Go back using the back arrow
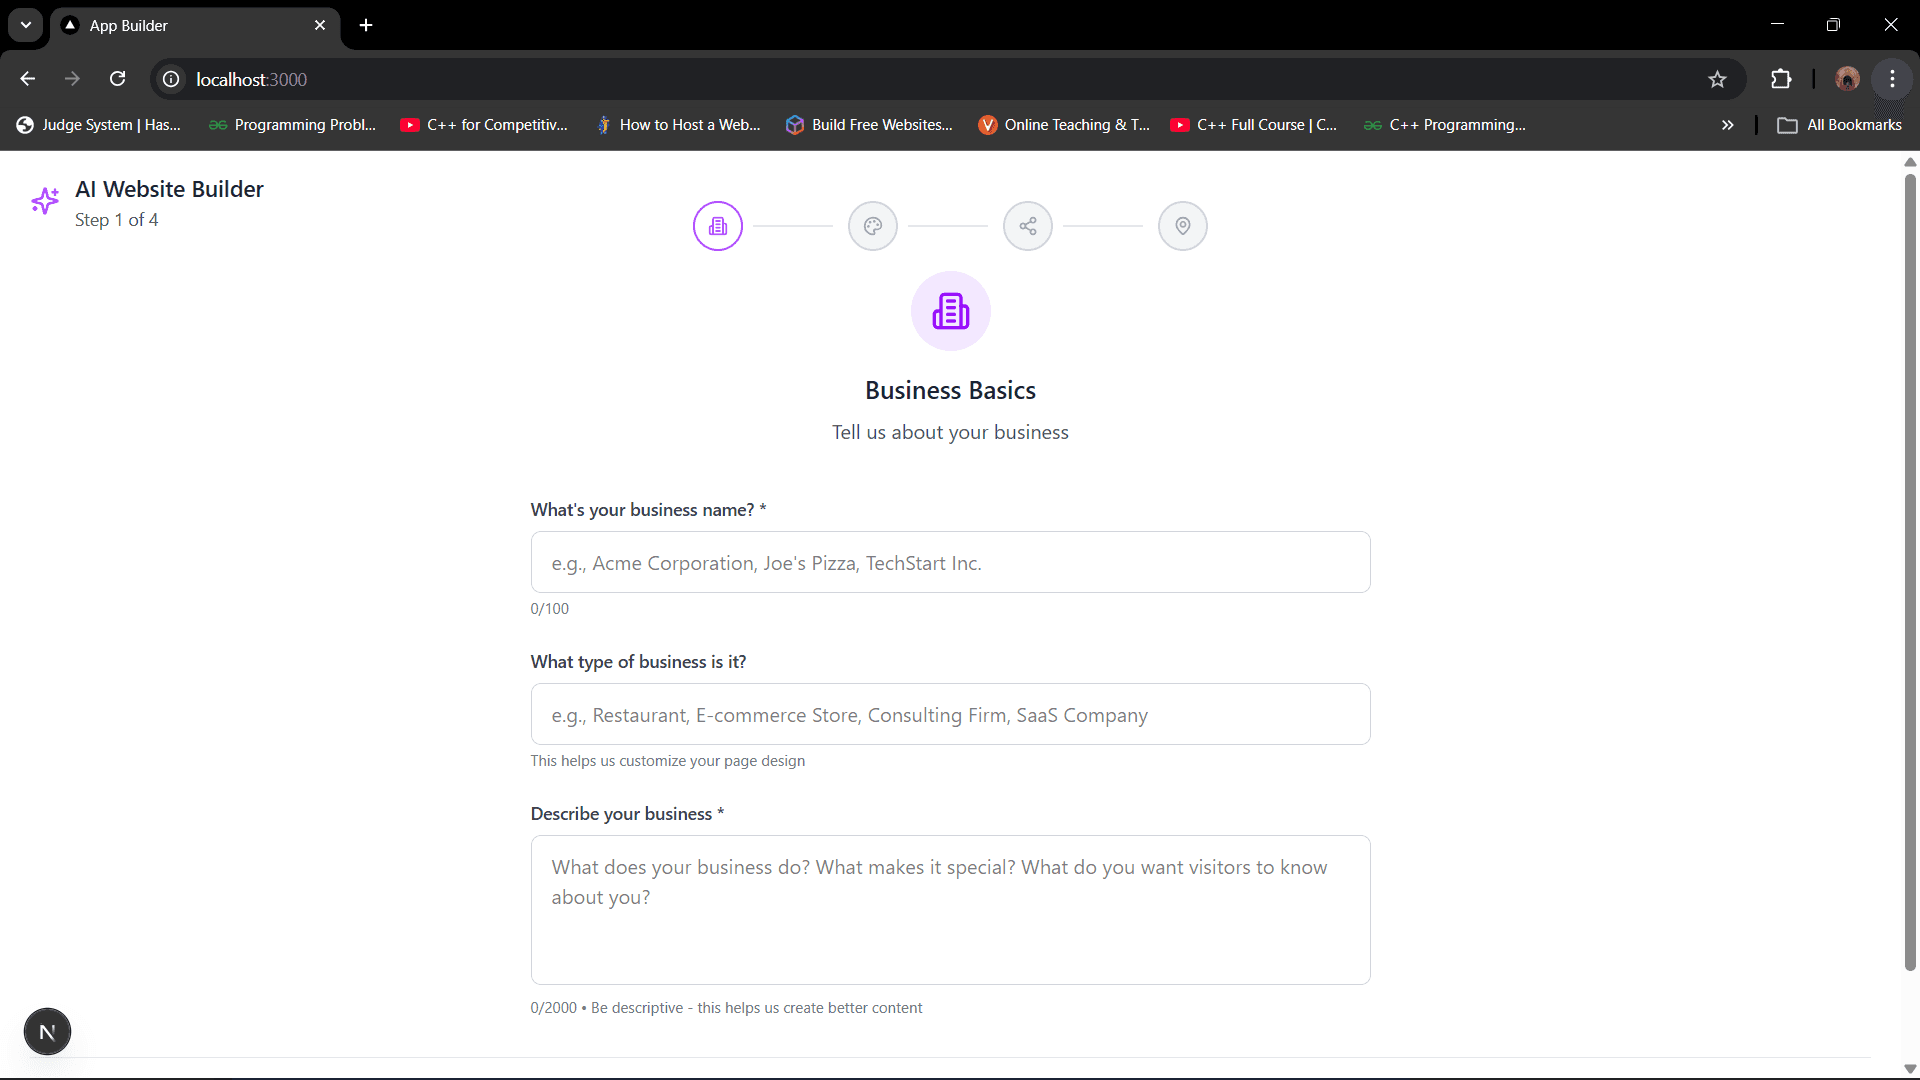The width and height of the screenshot is (1920, 1080). (27, 78)
